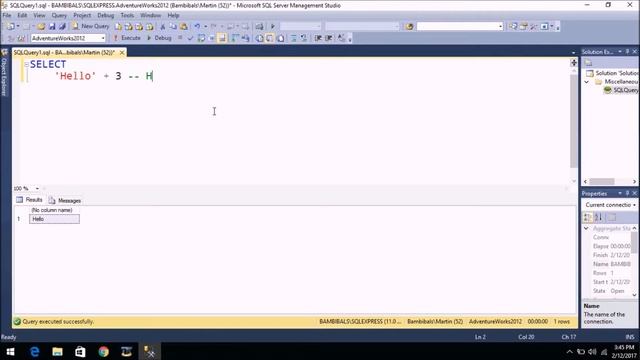Collapse the Miscellaneous Files folder

point(587,82)
